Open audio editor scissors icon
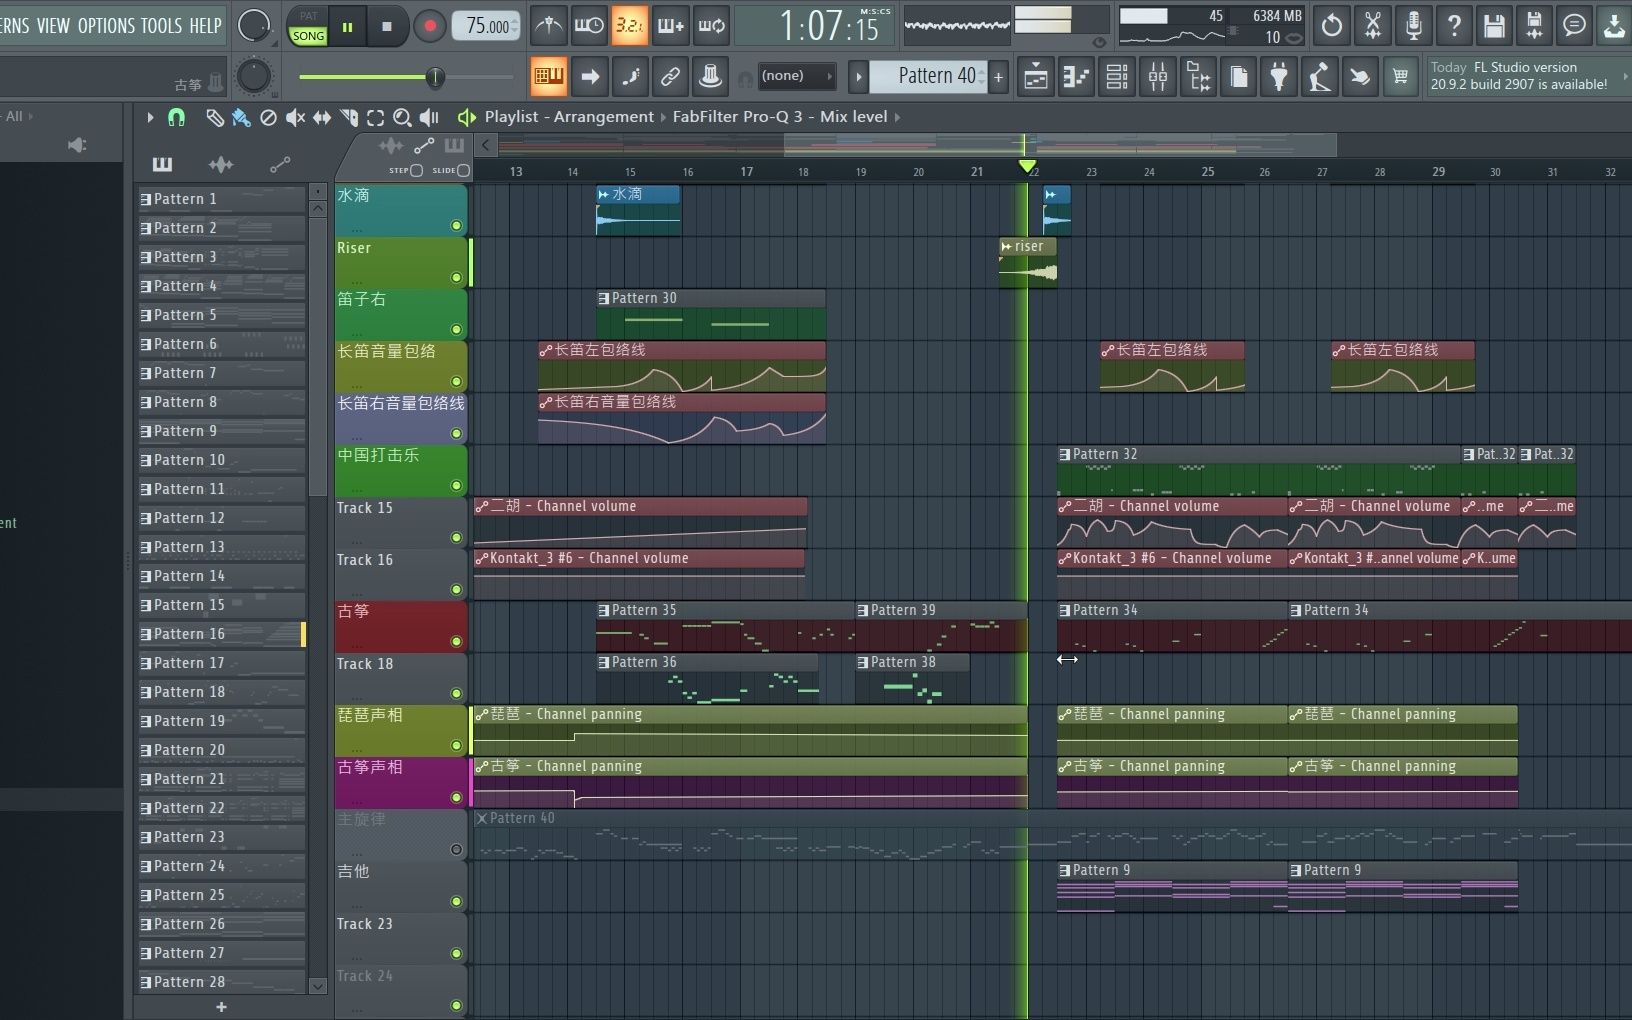Image resolution: width=1632 pixels, height=1020 pixels. 1373,26
